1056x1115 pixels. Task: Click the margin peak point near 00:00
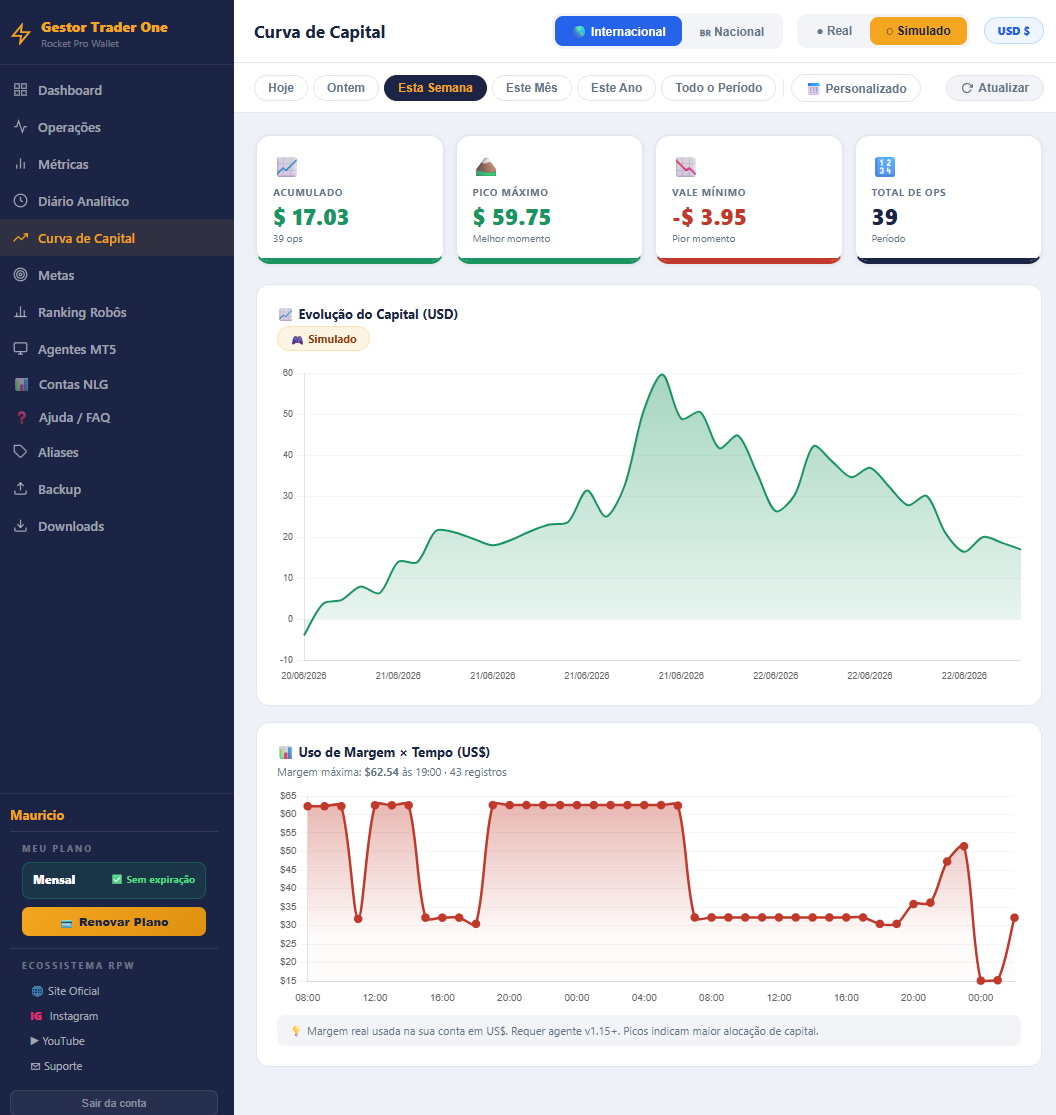(964, 846)
